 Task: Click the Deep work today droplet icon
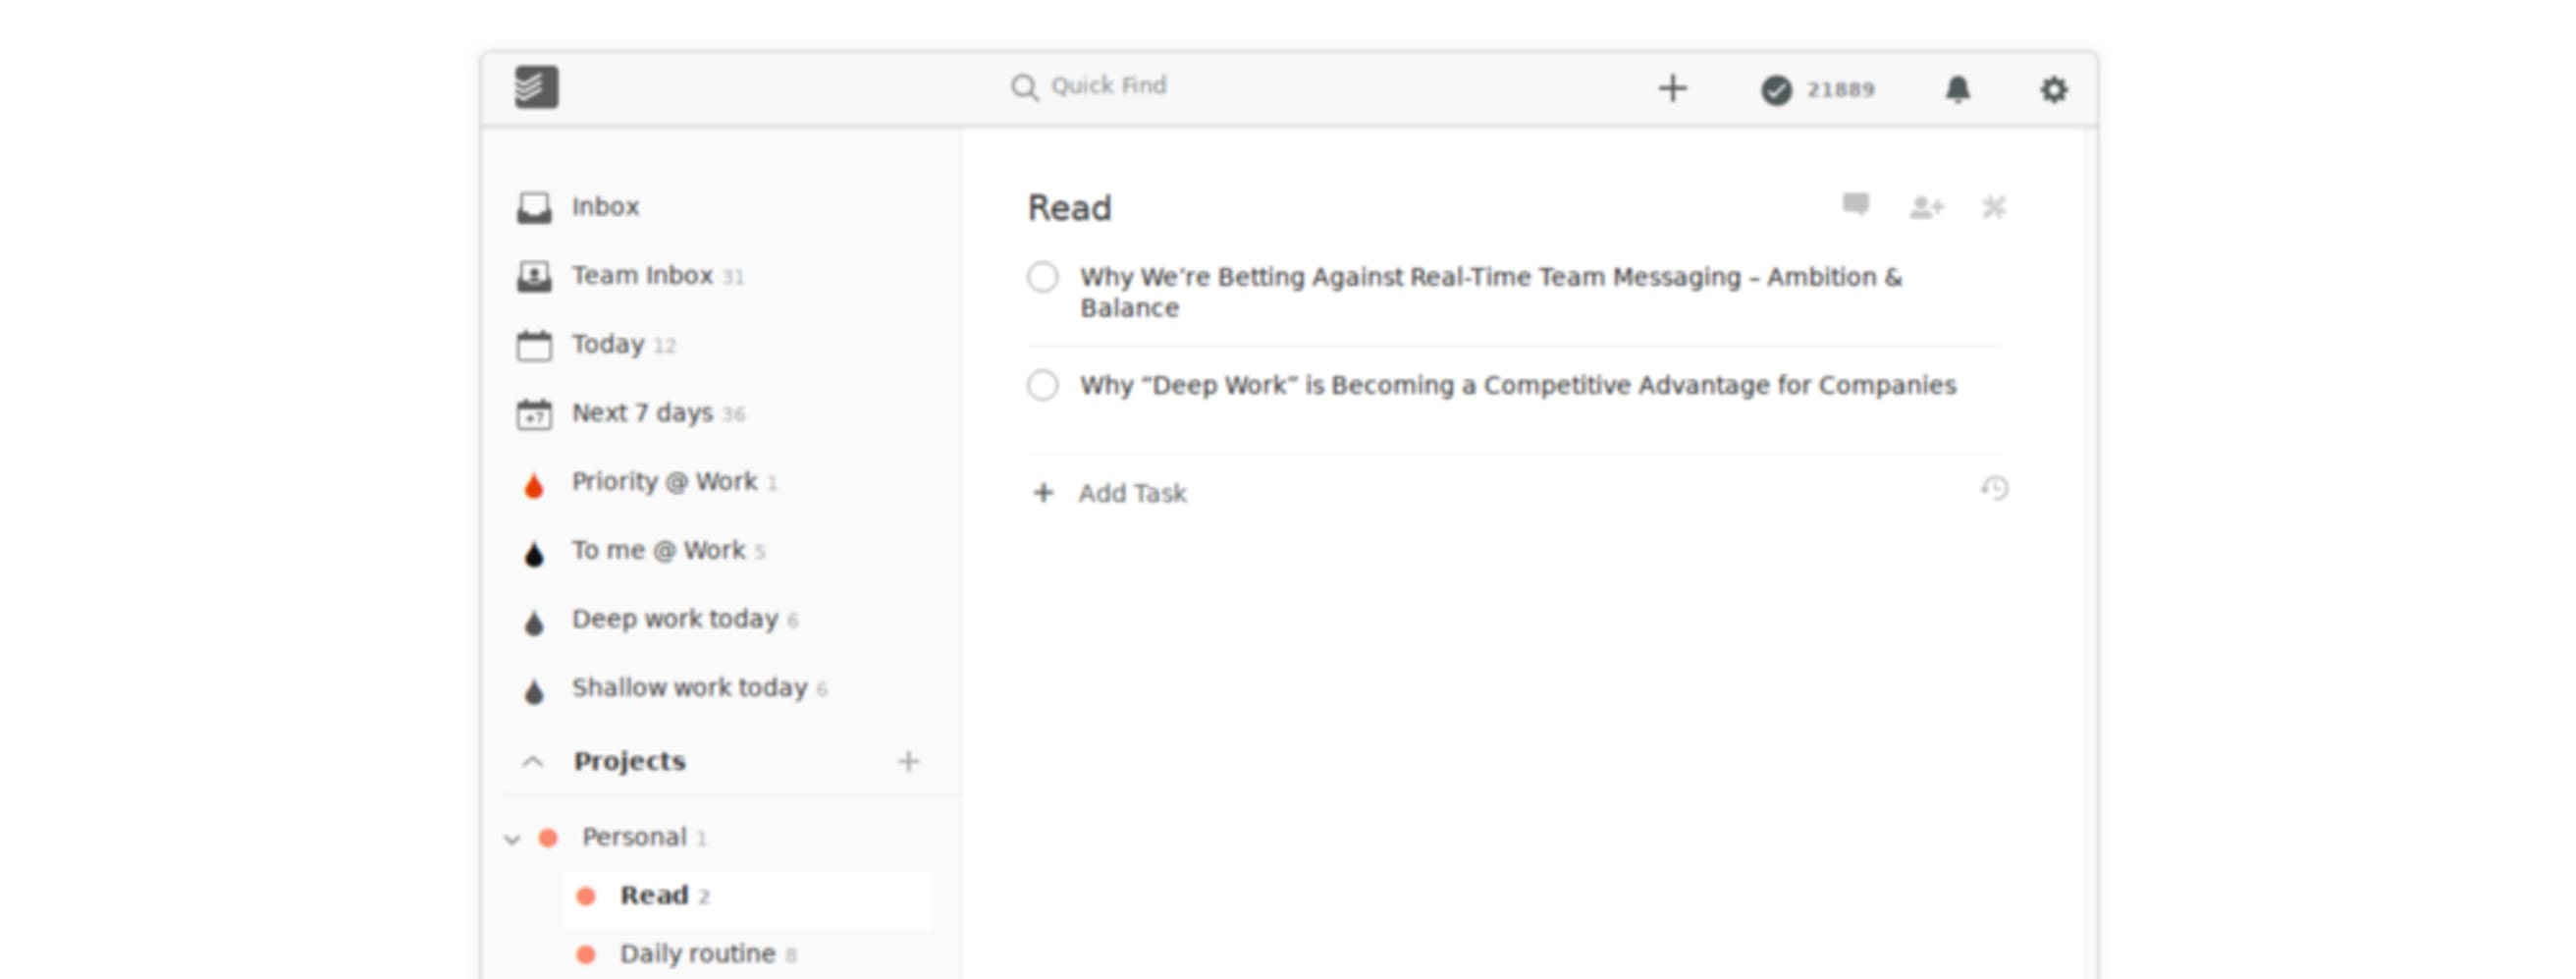point(534,622)
